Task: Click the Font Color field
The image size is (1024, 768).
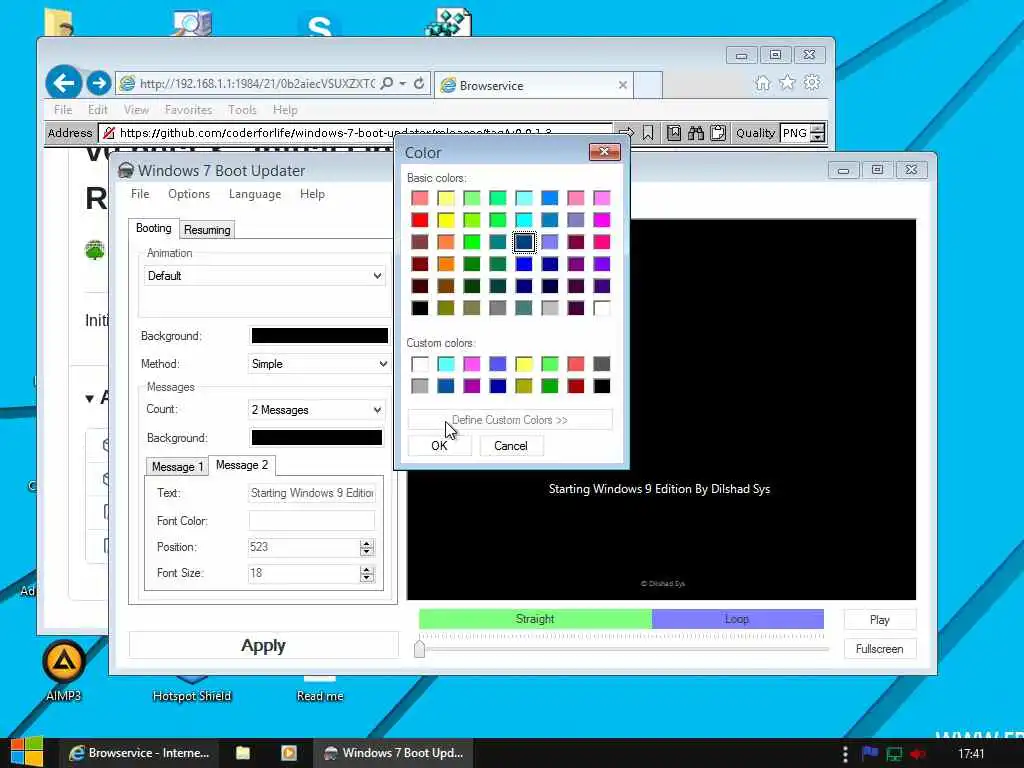Action: click(312, 520)
